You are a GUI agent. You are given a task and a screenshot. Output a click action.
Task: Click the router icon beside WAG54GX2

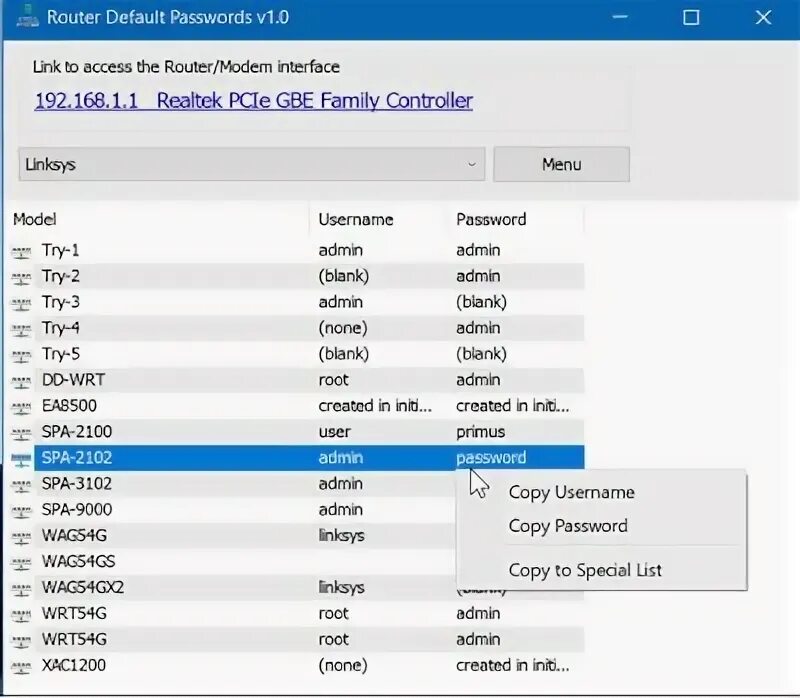(x=21, y=589)
